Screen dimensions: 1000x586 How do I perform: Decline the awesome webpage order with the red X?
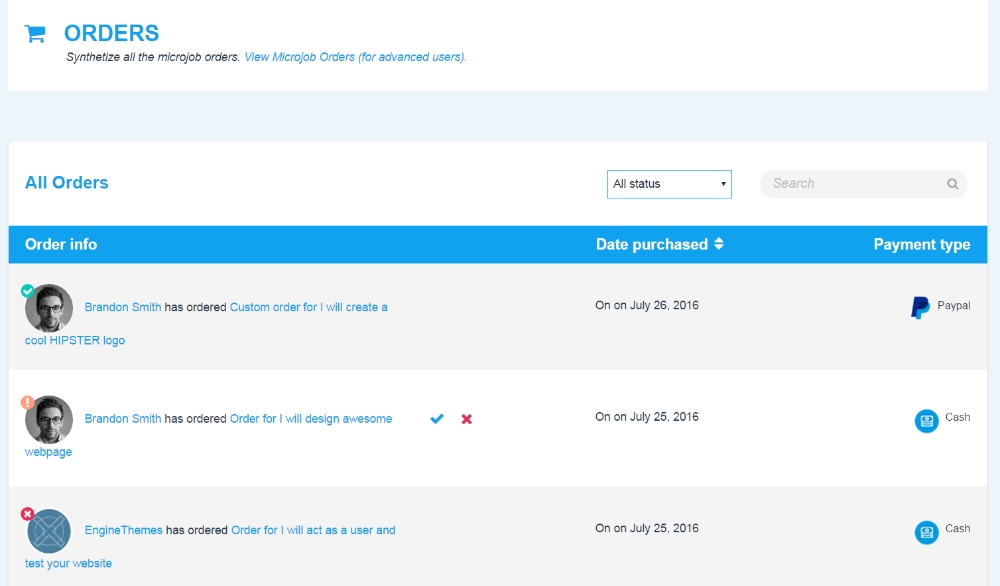coord(466,419)
